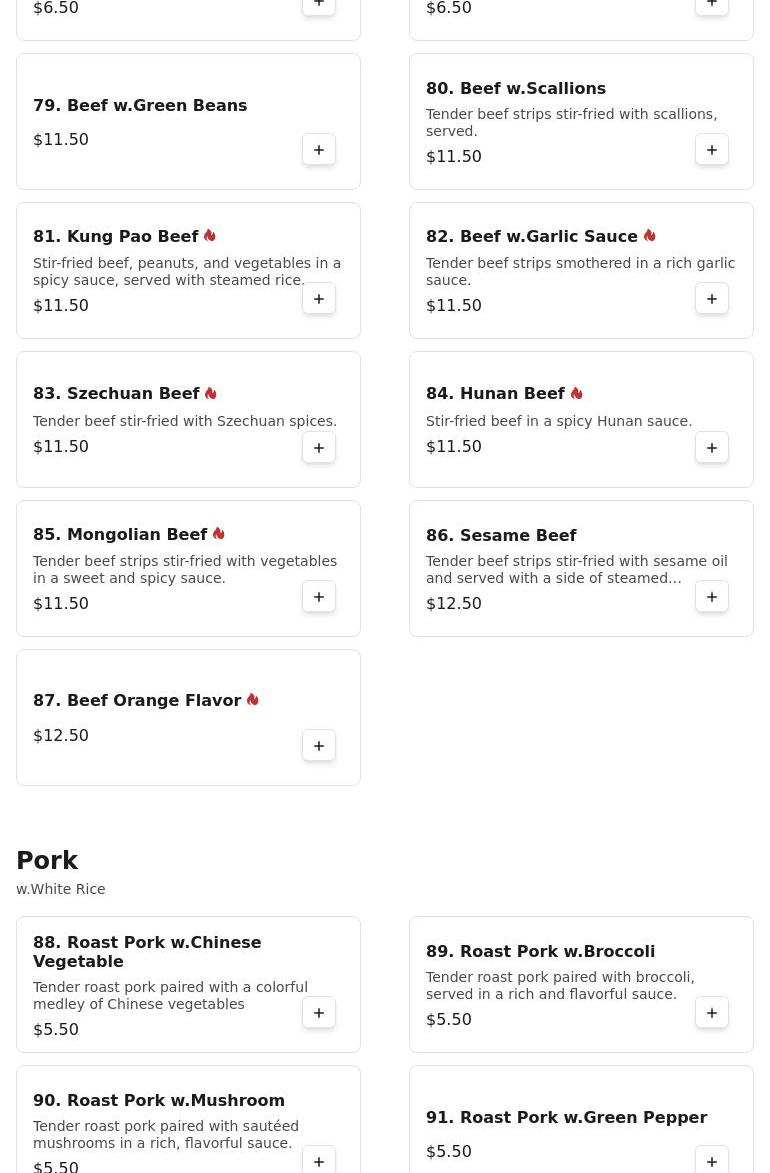Click the spicy flame icon next to Hunan Beef

(x=576, y=393)
